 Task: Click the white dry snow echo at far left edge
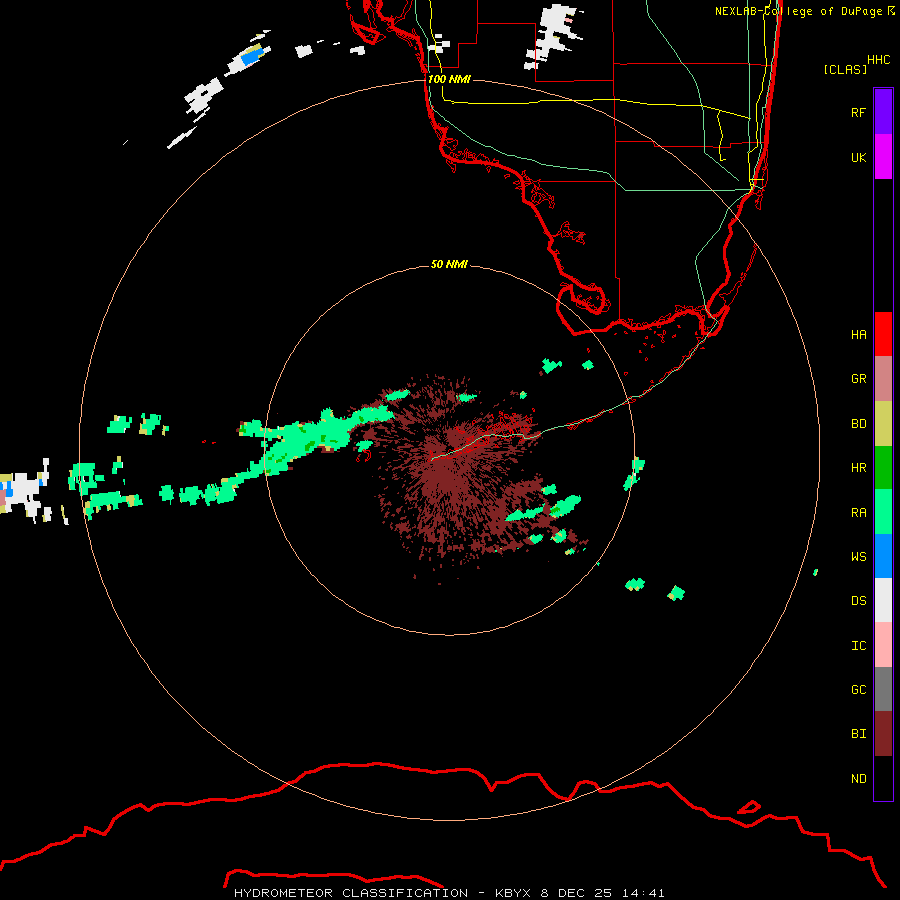coord(23,491)
